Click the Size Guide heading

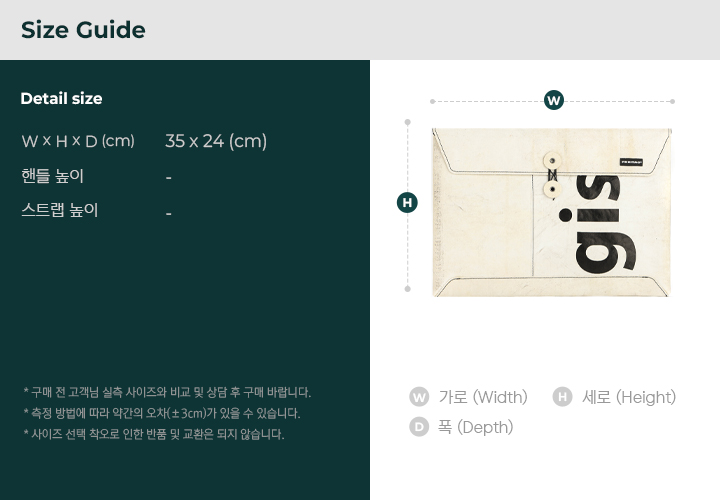click(83, 30)
